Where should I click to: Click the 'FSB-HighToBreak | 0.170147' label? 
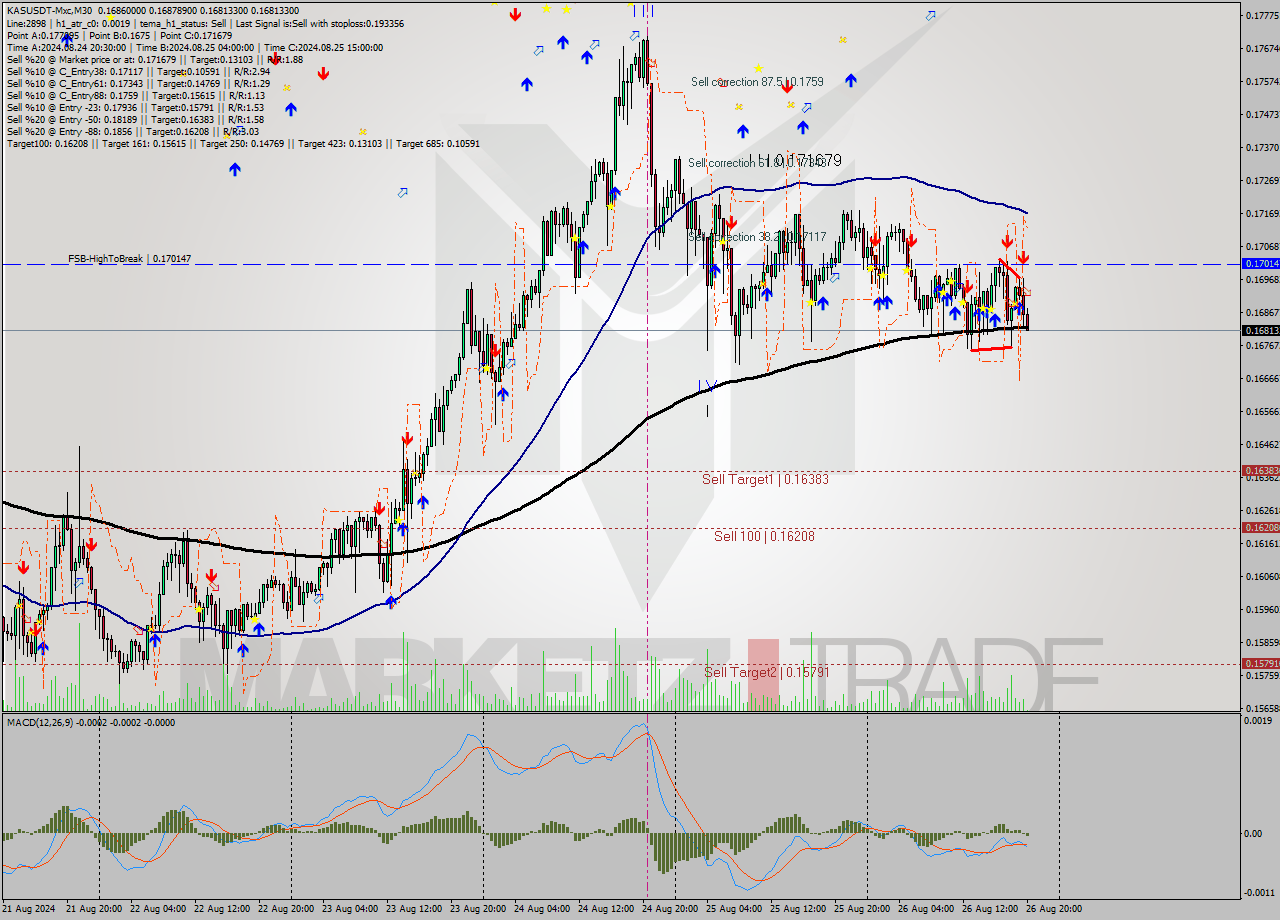point(129,258)
